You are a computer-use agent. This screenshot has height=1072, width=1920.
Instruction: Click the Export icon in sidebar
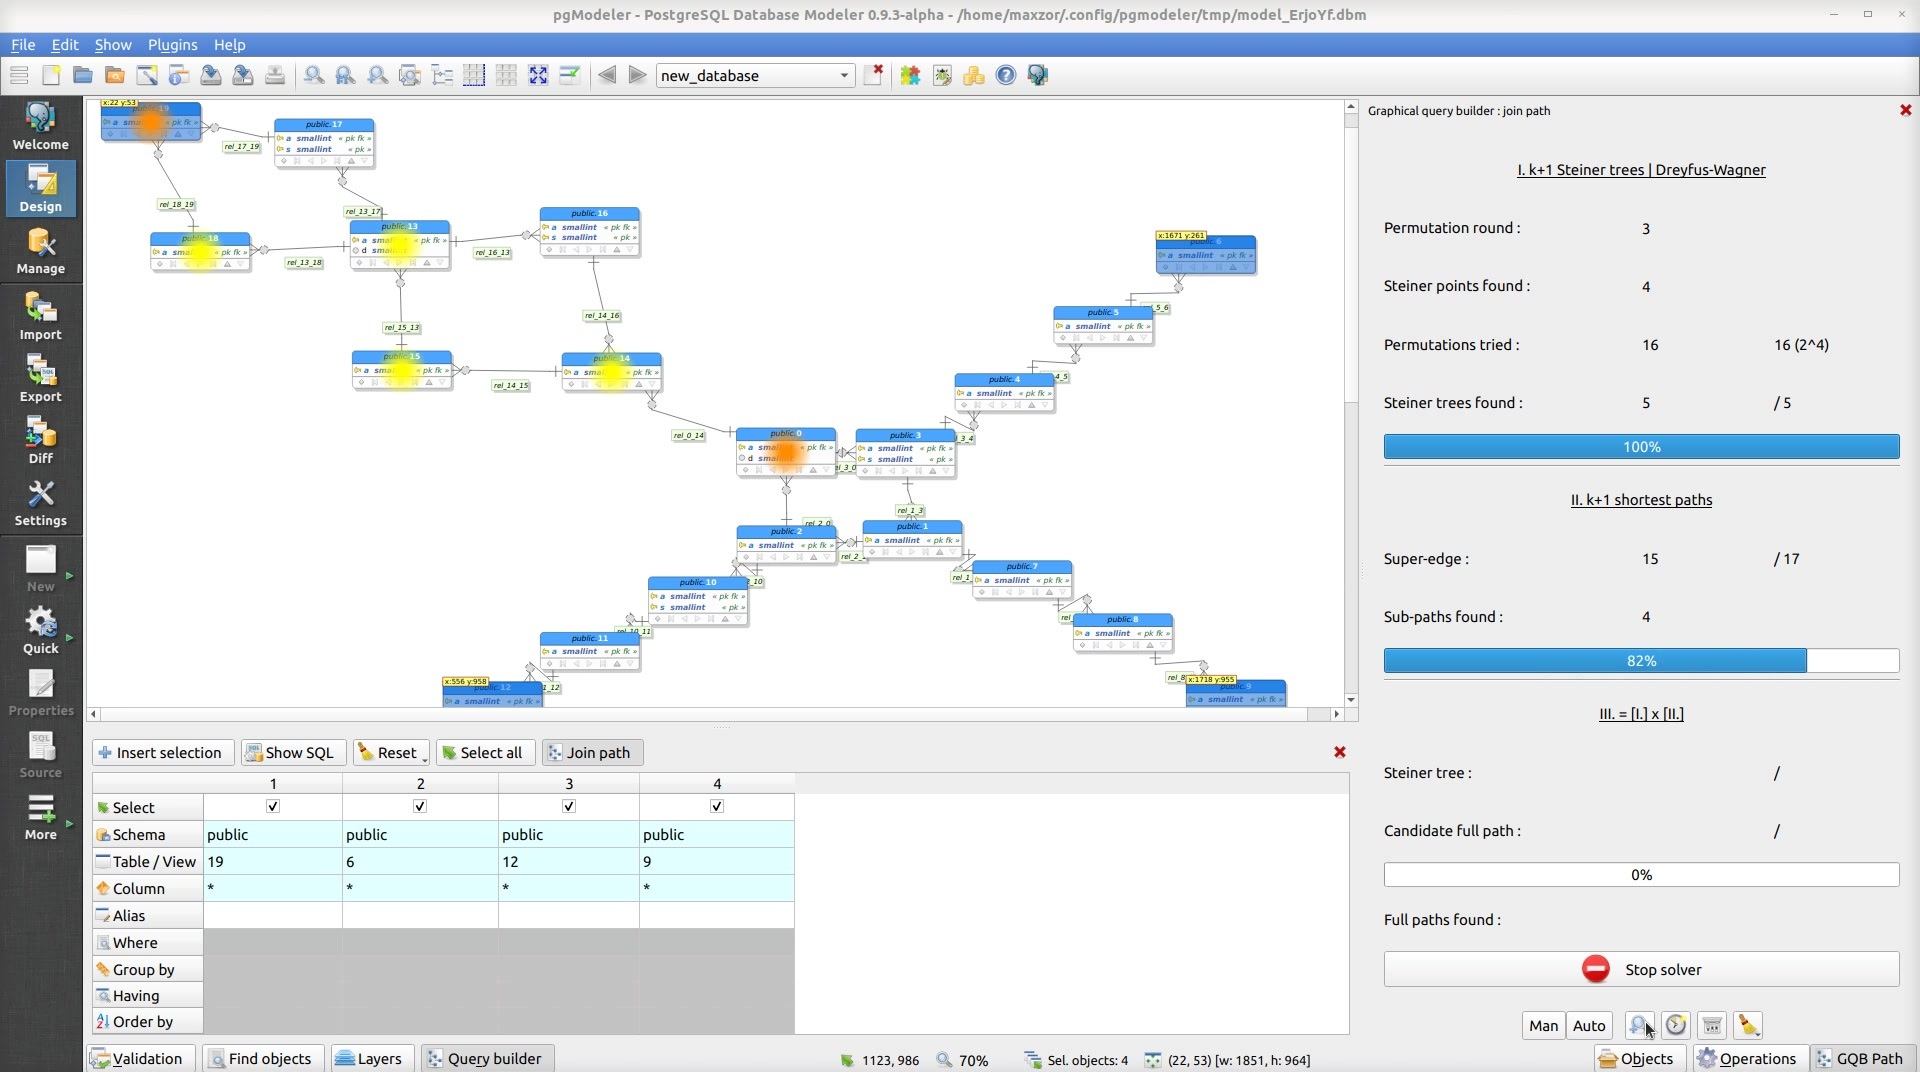tap(40, 378)
